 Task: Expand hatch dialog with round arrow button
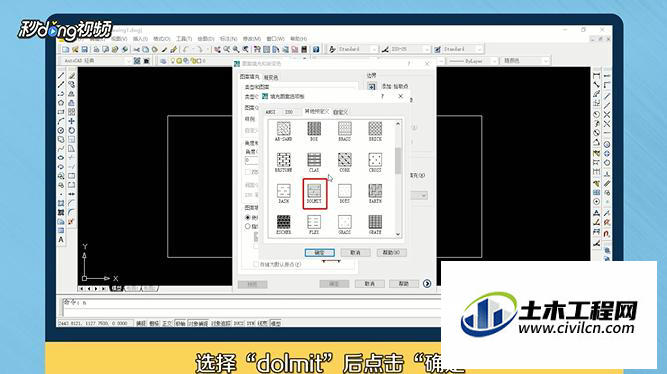(427, 284)
